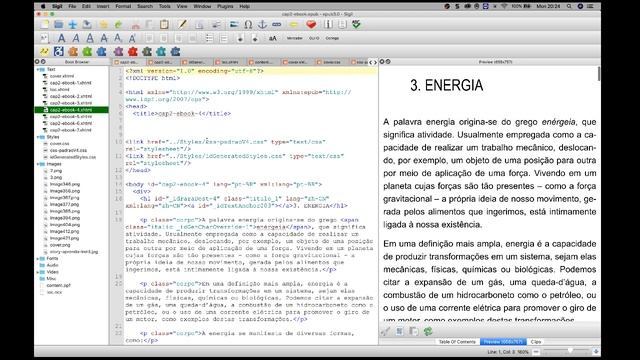Click the New file icon in toolbar

click(x=44, y=24)
